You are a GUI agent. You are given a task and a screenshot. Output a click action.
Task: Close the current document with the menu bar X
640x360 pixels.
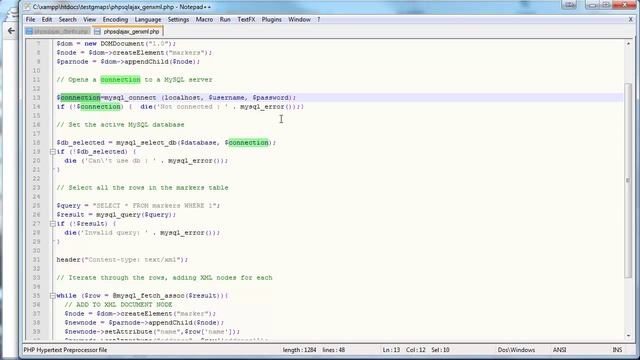coord(631,19)
